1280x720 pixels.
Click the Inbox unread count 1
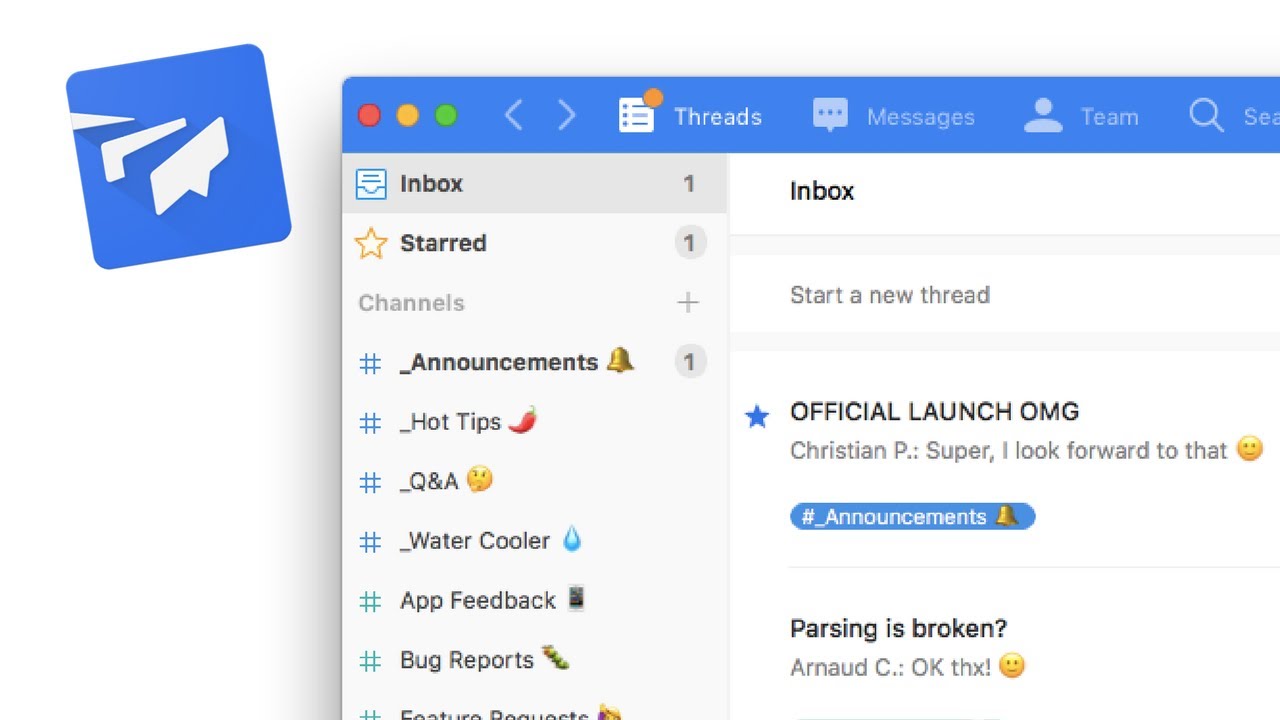(x=689, y=184)
